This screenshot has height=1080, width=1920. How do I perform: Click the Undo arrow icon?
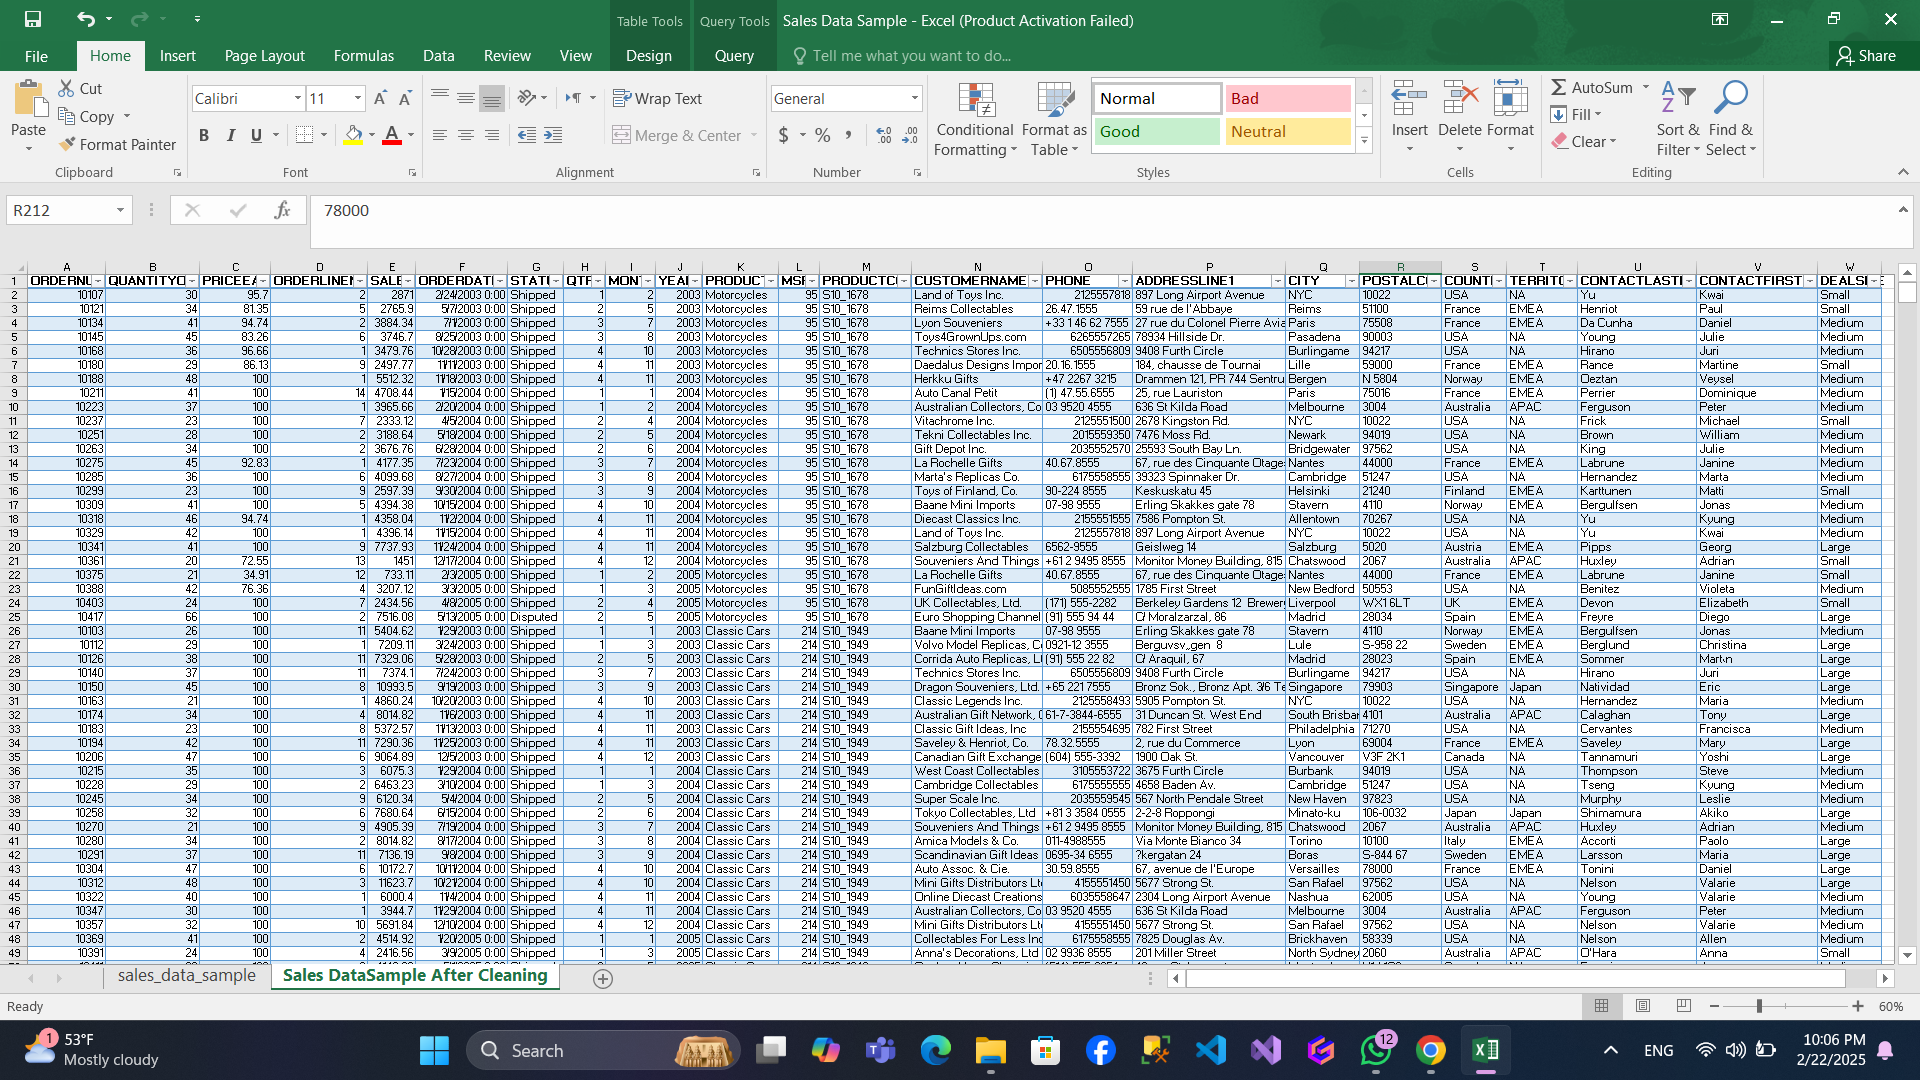tap(86, 19)
